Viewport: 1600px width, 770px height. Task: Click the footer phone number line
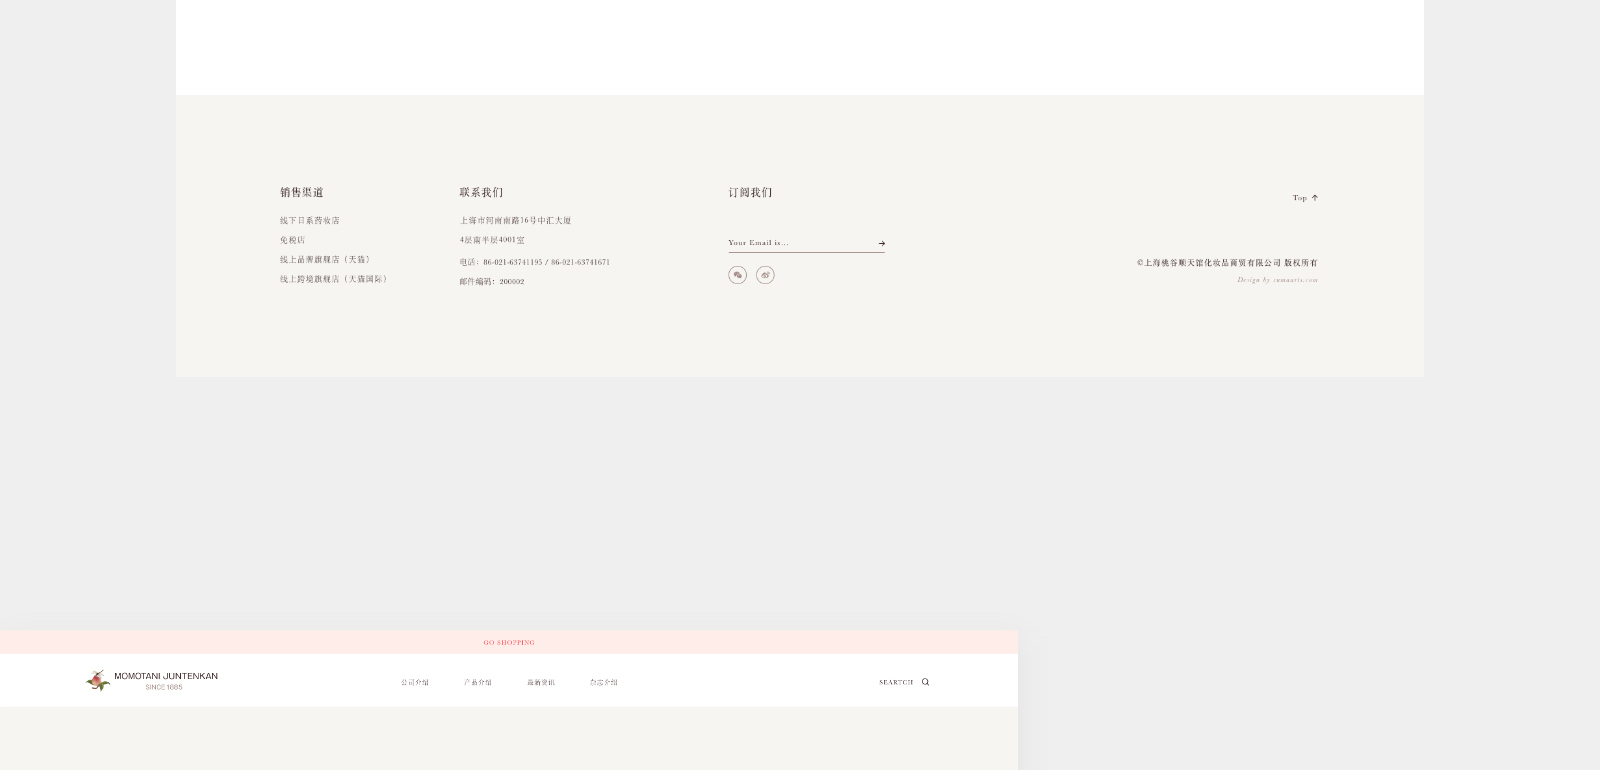click(534, 262)
